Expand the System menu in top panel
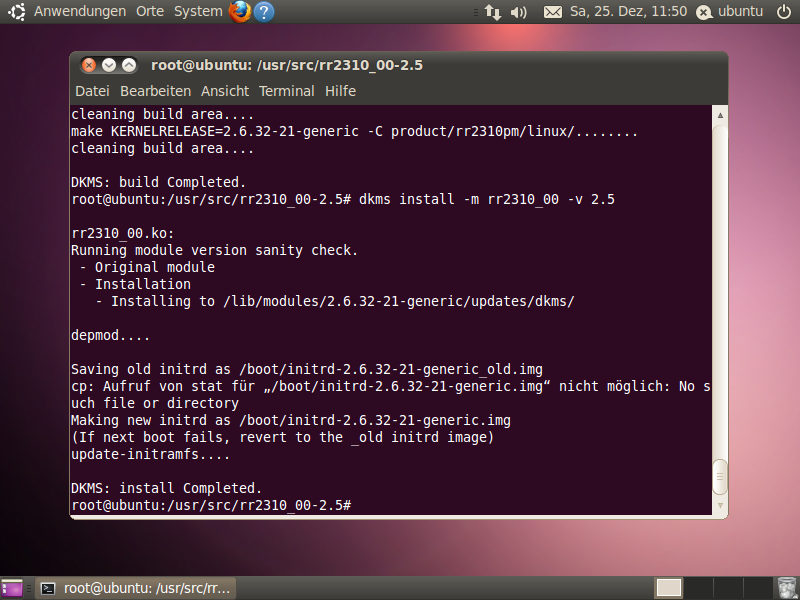 click(198, 12)
